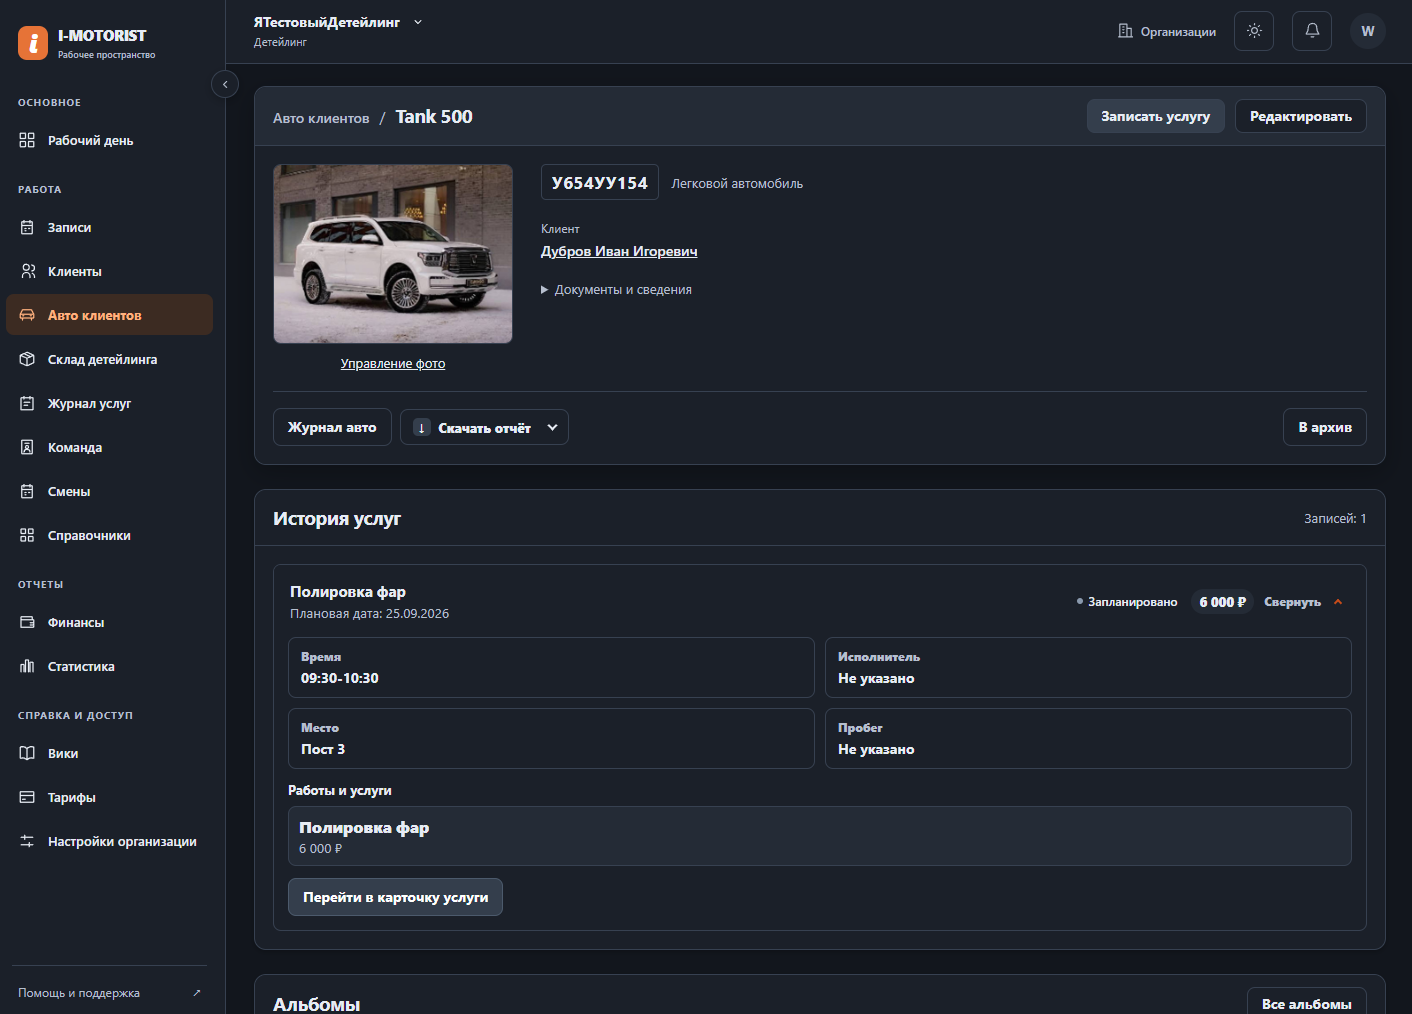Screen dimensions: 1412x1014
Task: Open Клиенты page
Action: 109,271
